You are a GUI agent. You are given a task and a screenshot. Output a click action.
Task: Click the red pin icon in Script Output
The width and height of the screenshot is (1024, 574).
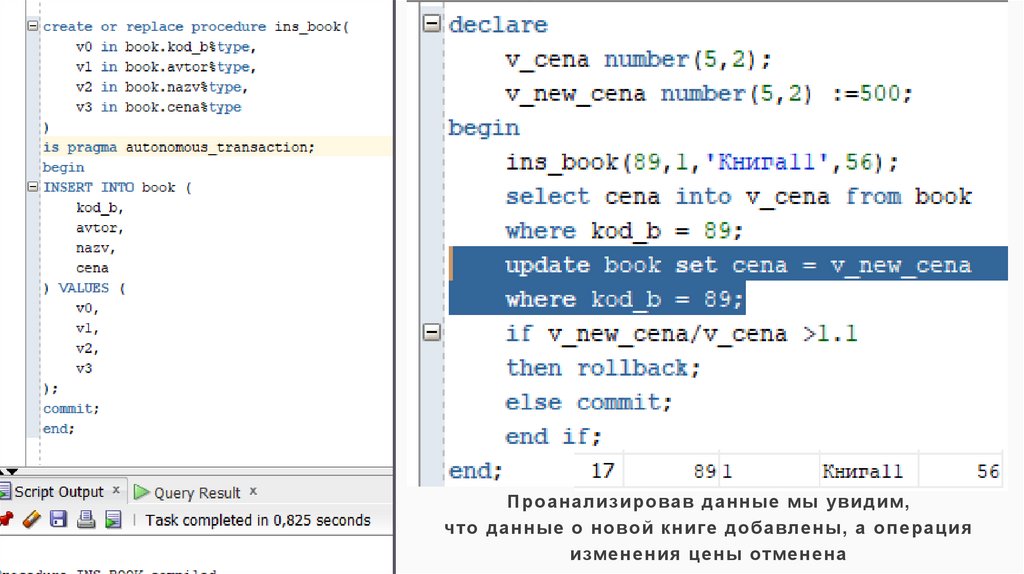pos(6,519)
